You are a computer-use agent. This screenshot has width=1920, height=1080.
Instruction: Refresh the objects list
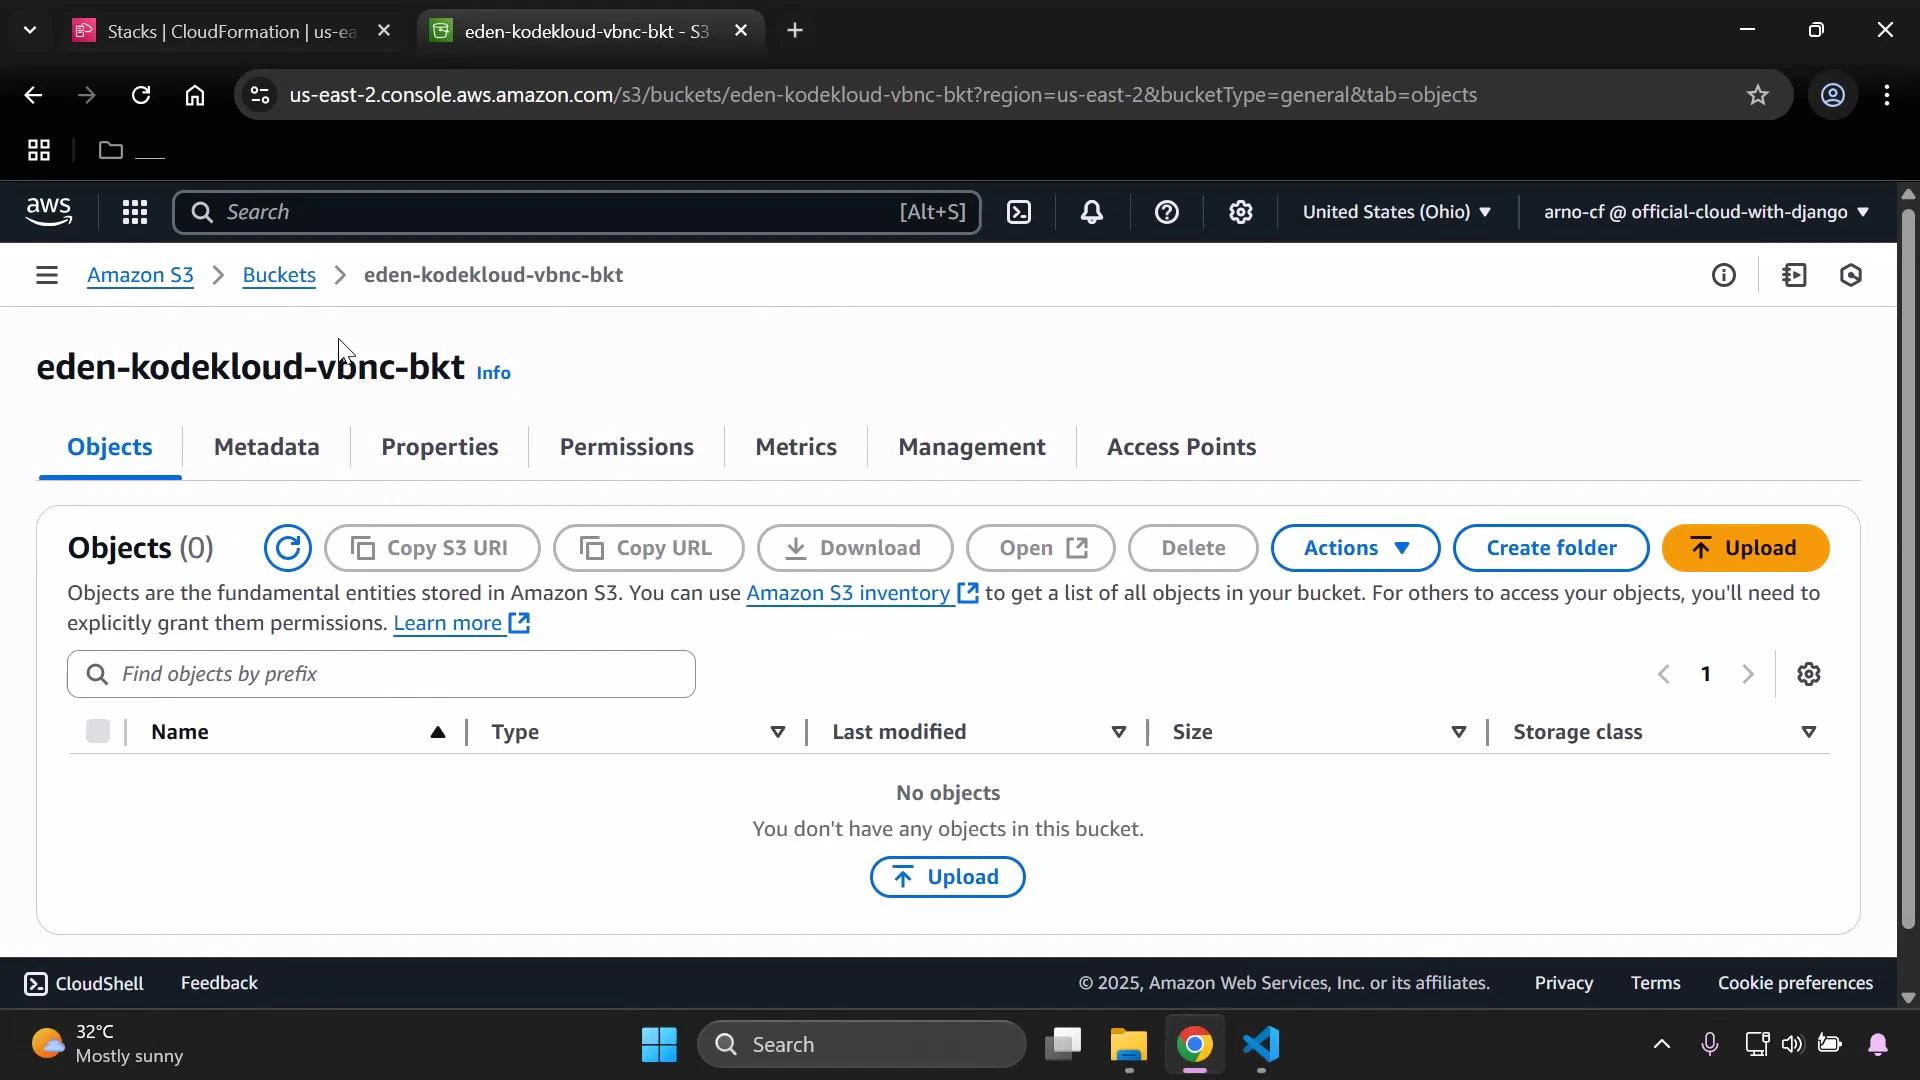(289, 548)
